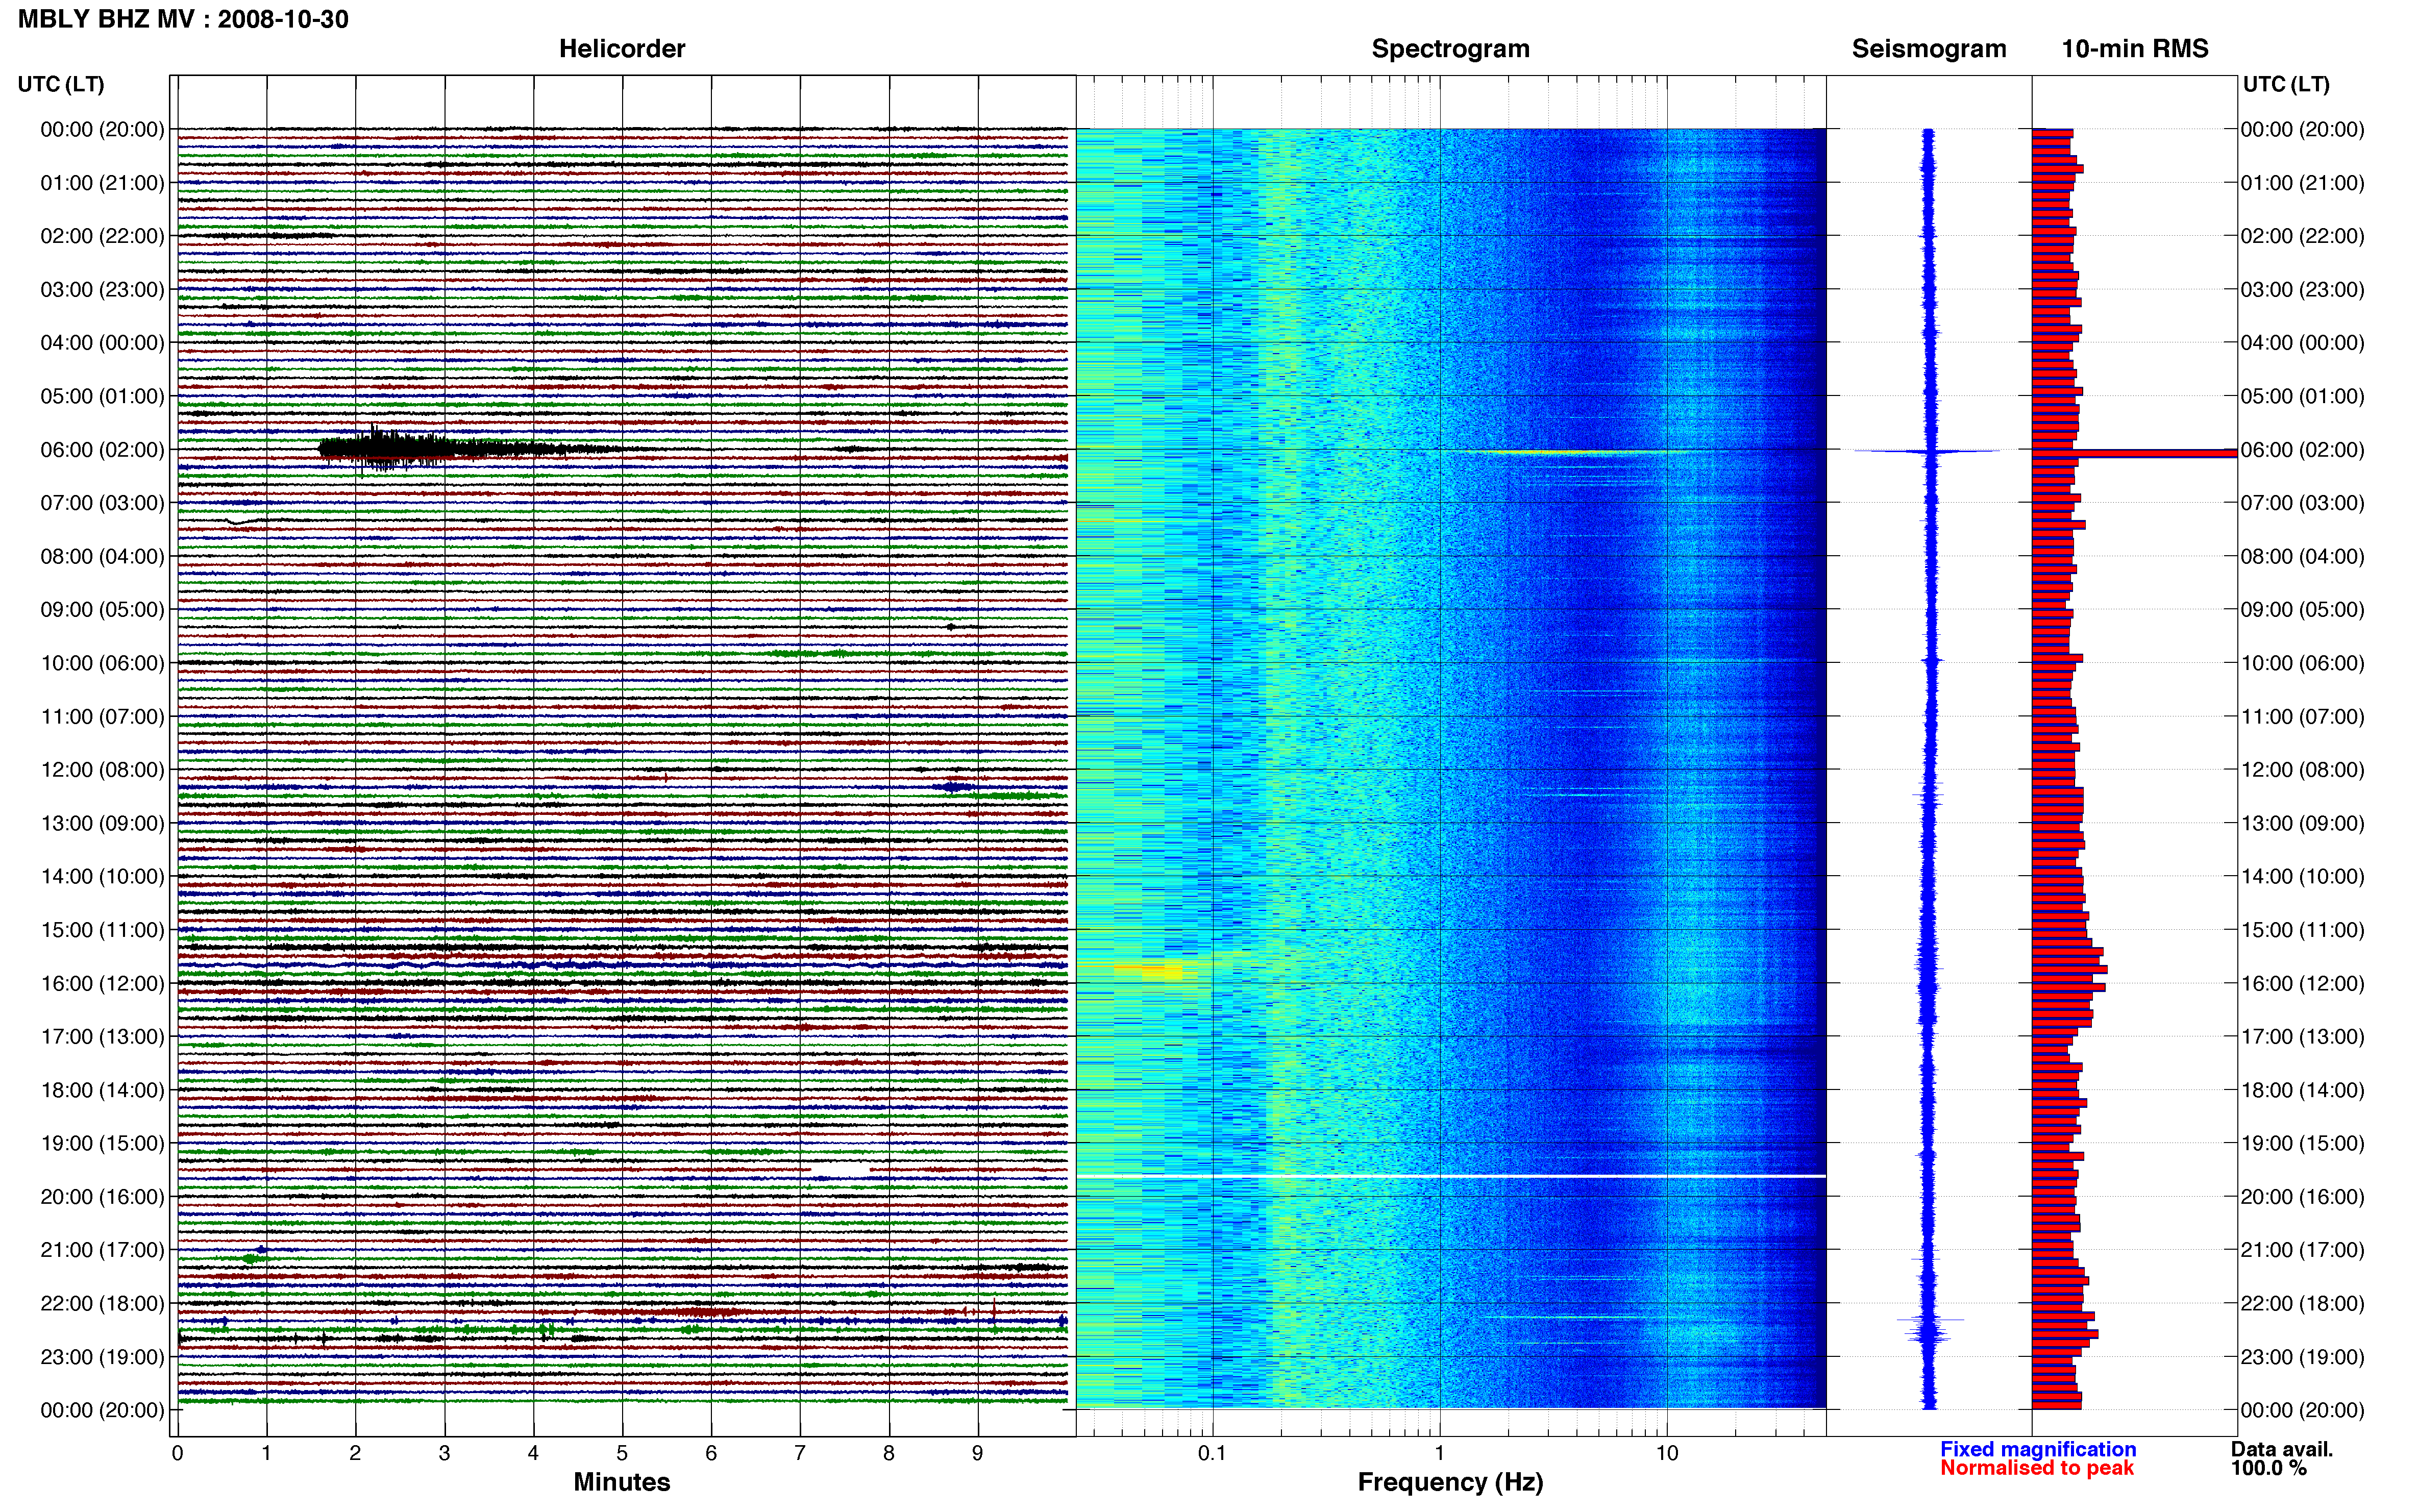This screenshot has height=1512, width=2419.
Task: Select the 'Normalised to peak' legend text
Action: (2037, 1468)
